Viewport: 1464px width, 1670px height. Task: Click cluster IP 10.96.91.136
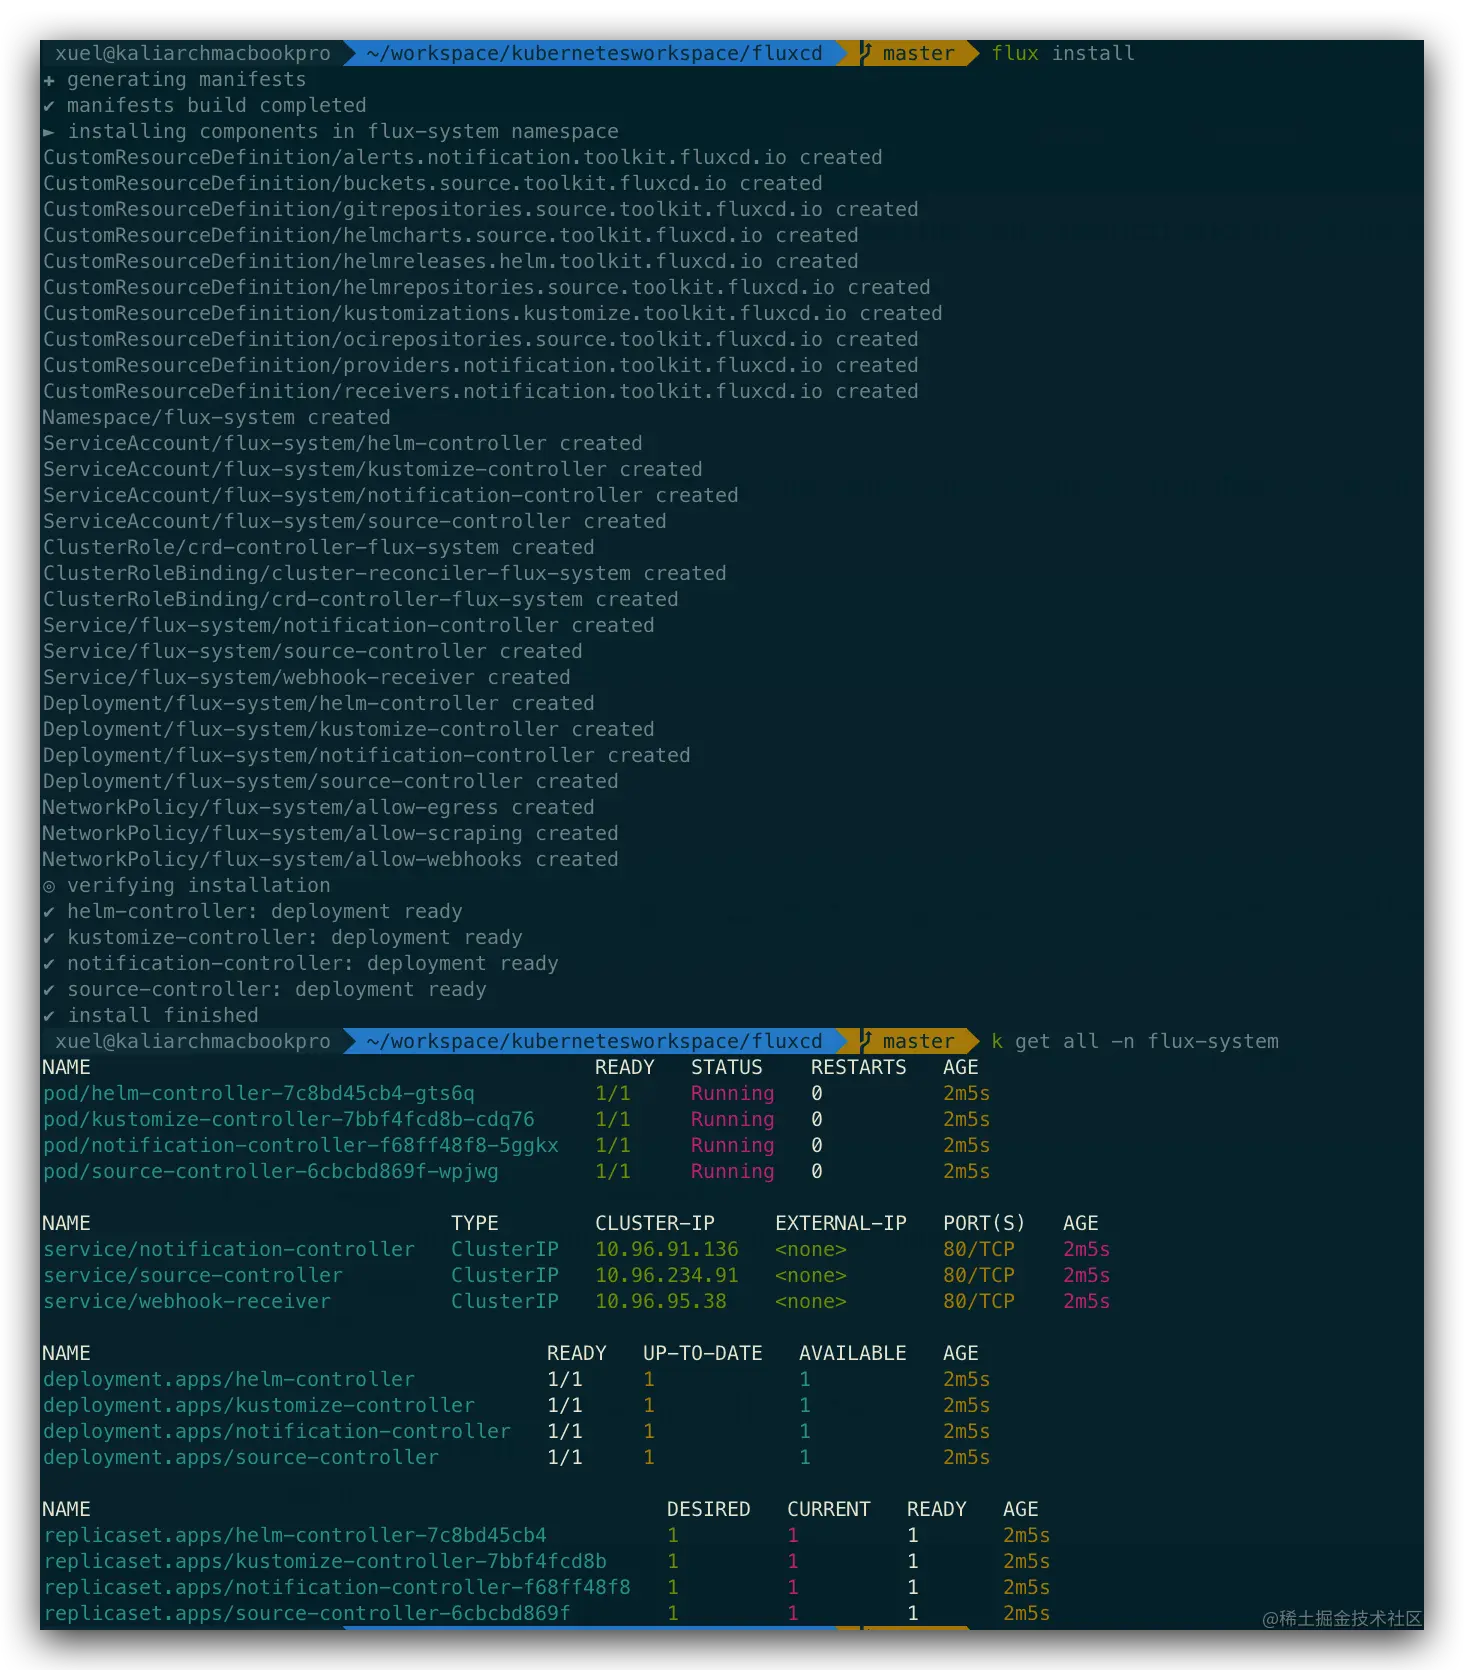point(667,1249)
